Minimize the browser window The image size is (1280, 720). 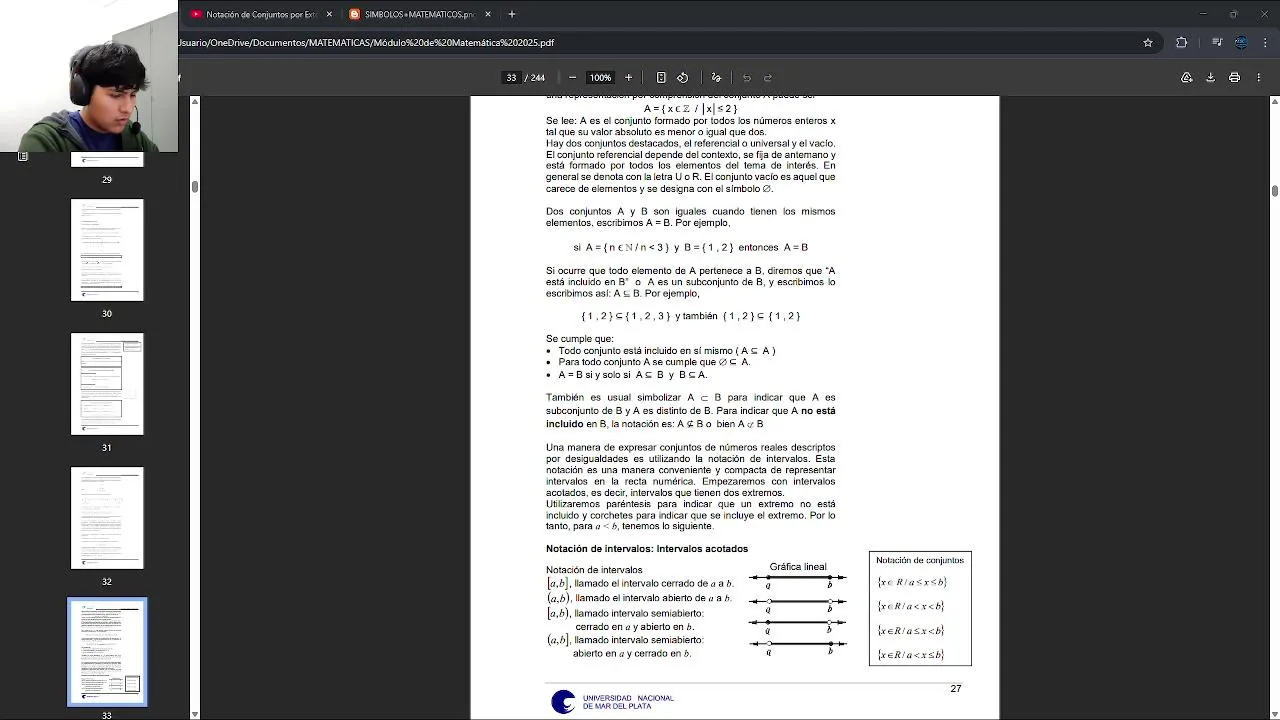click(x=1203, y=14)
